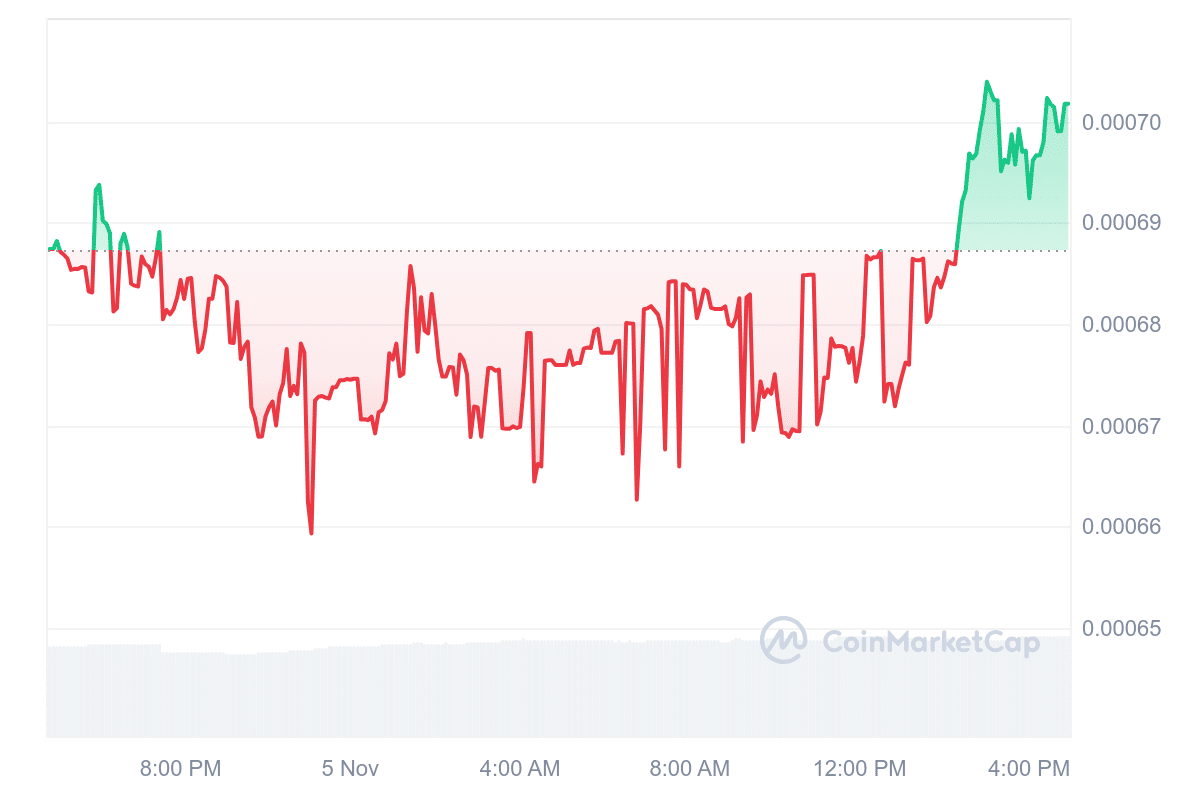Select the 0.00069 price axis label
1200x800 pixels.
click(1121, 222)
